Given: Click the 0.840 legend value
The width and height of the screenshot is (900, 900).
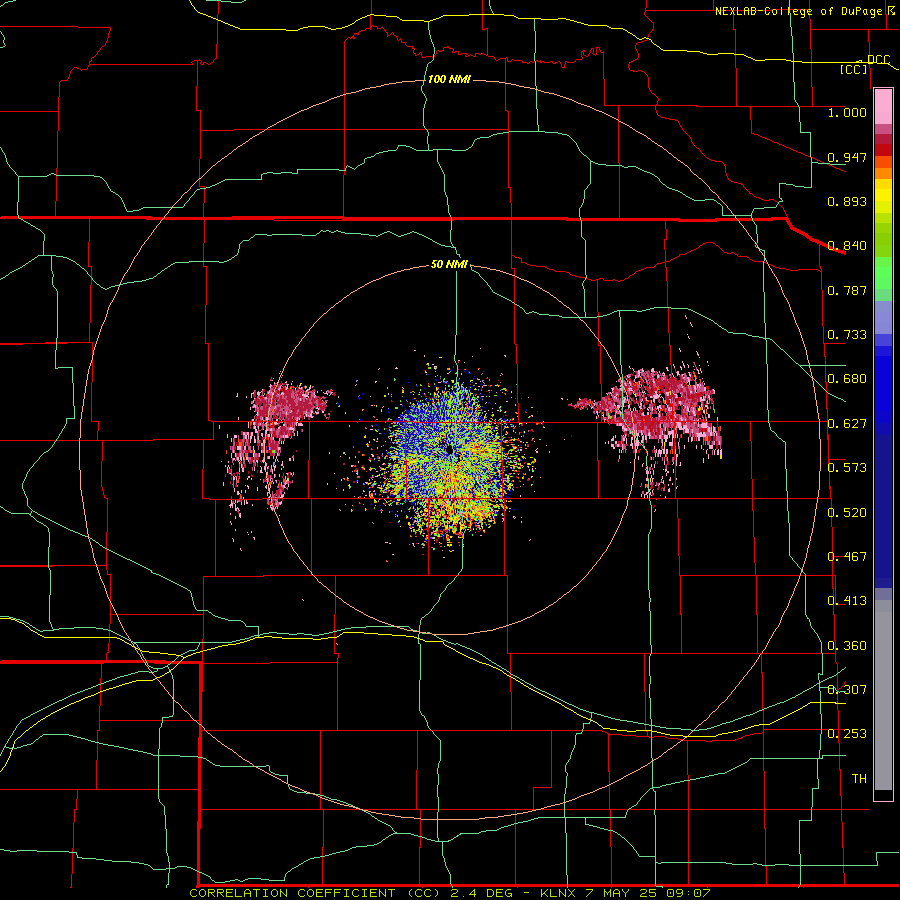Looking at the screenshot, I should coord(847,246).
